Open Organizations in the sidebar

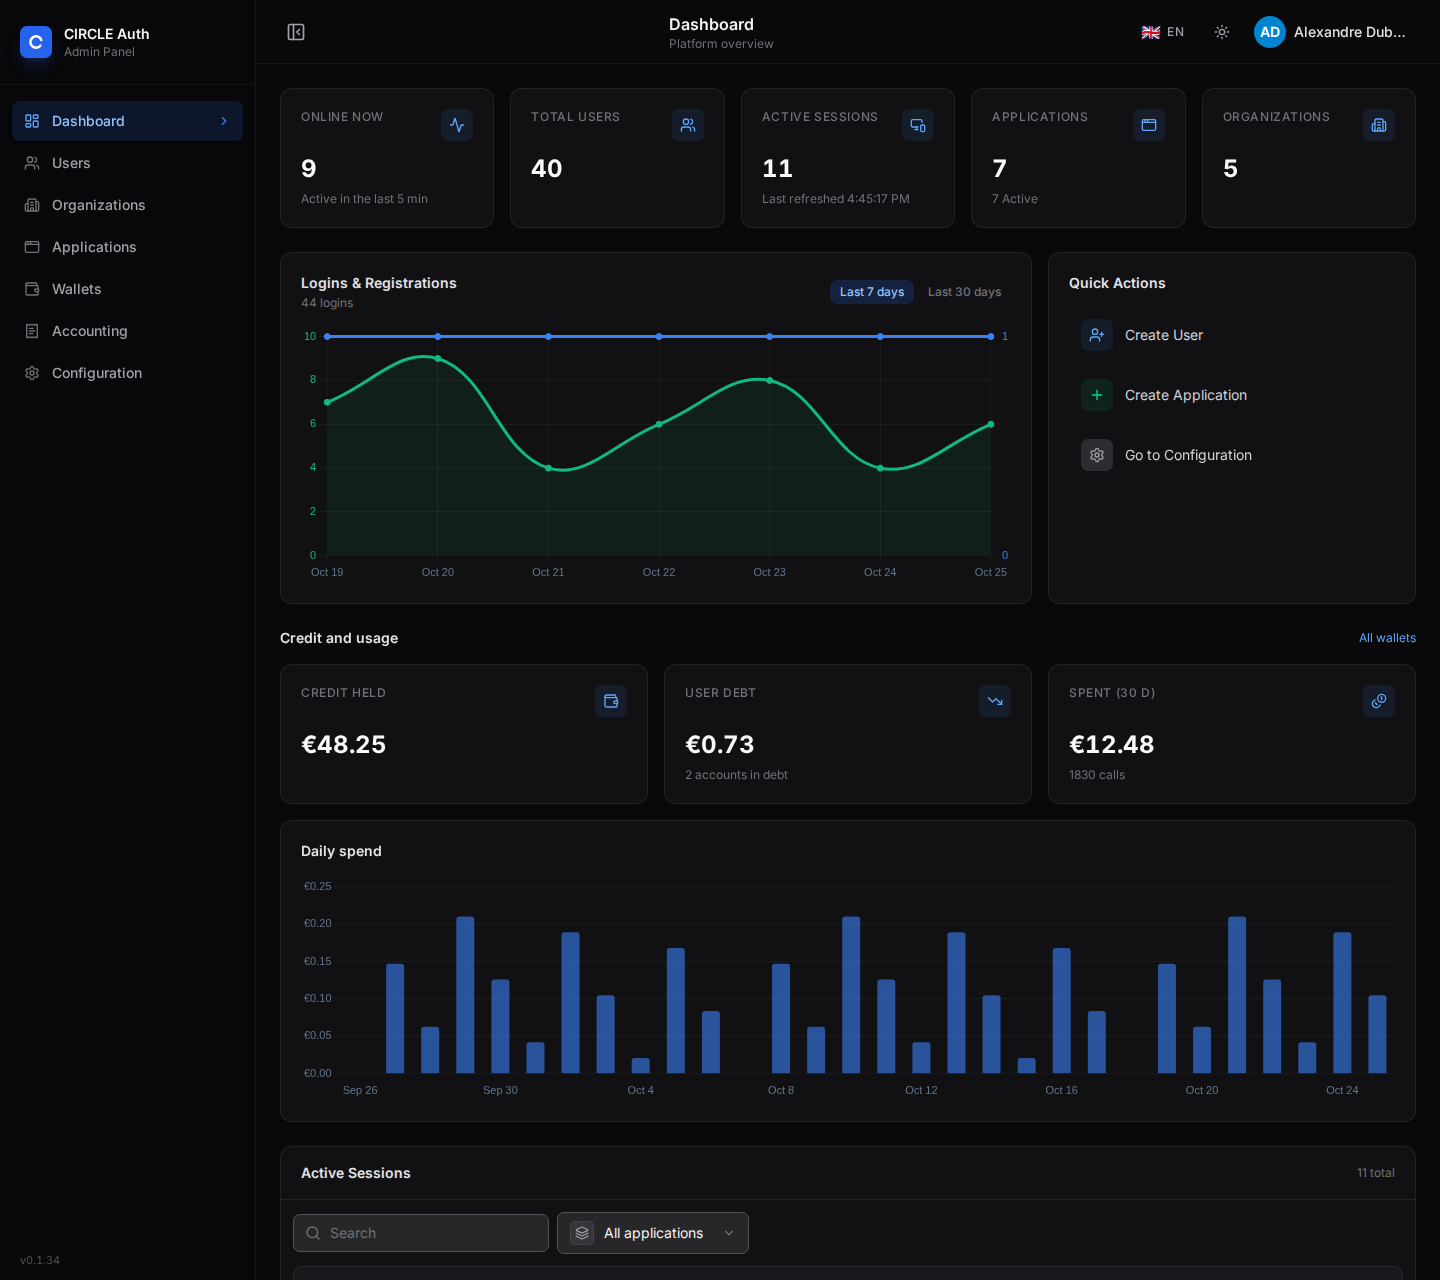coord(127,205)
